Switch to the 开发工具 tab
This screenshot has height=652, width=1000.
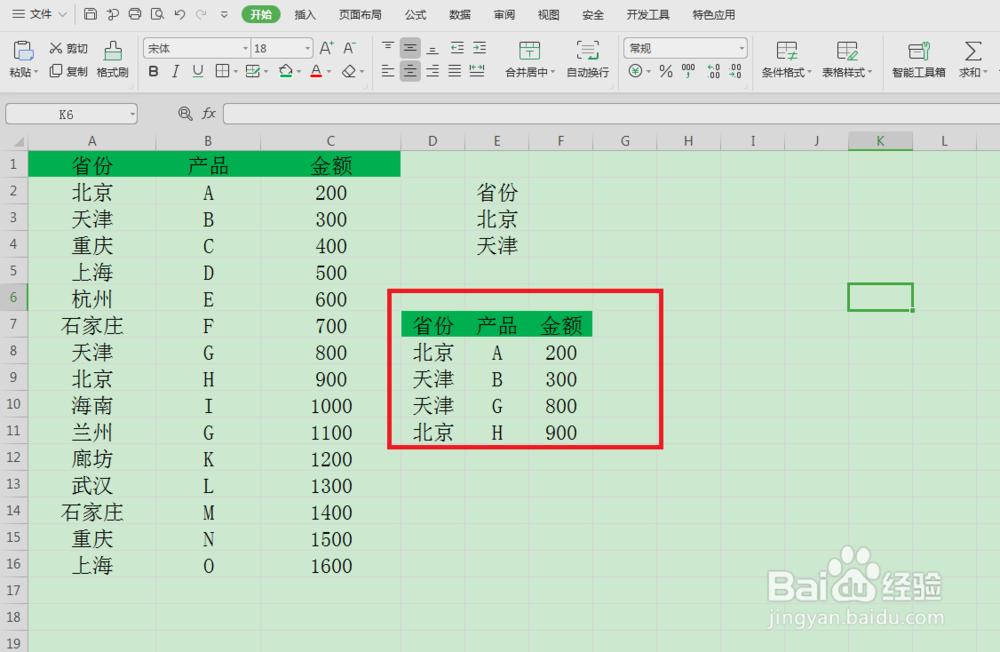[648, 15]
